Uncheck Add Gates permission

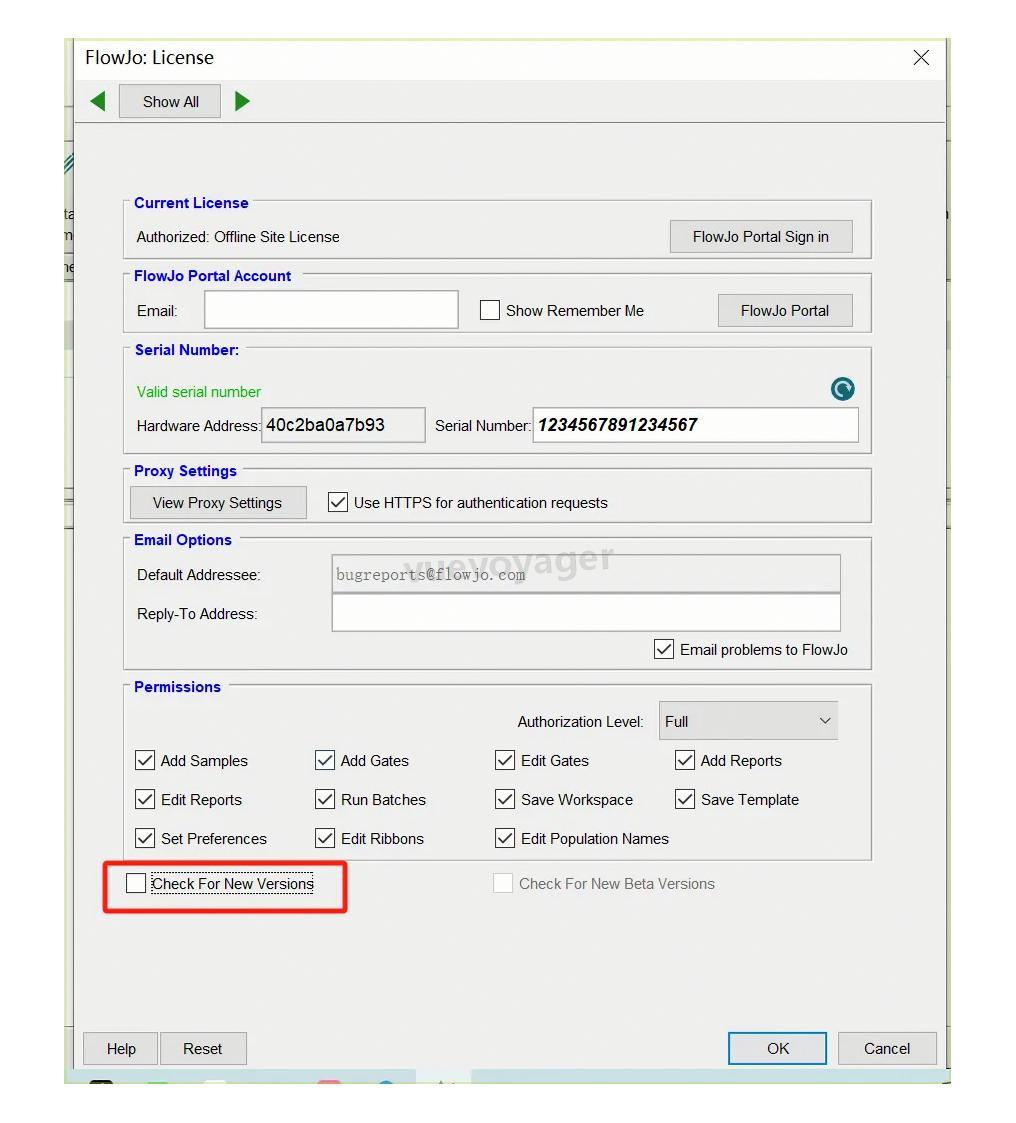tap(325, 760)
